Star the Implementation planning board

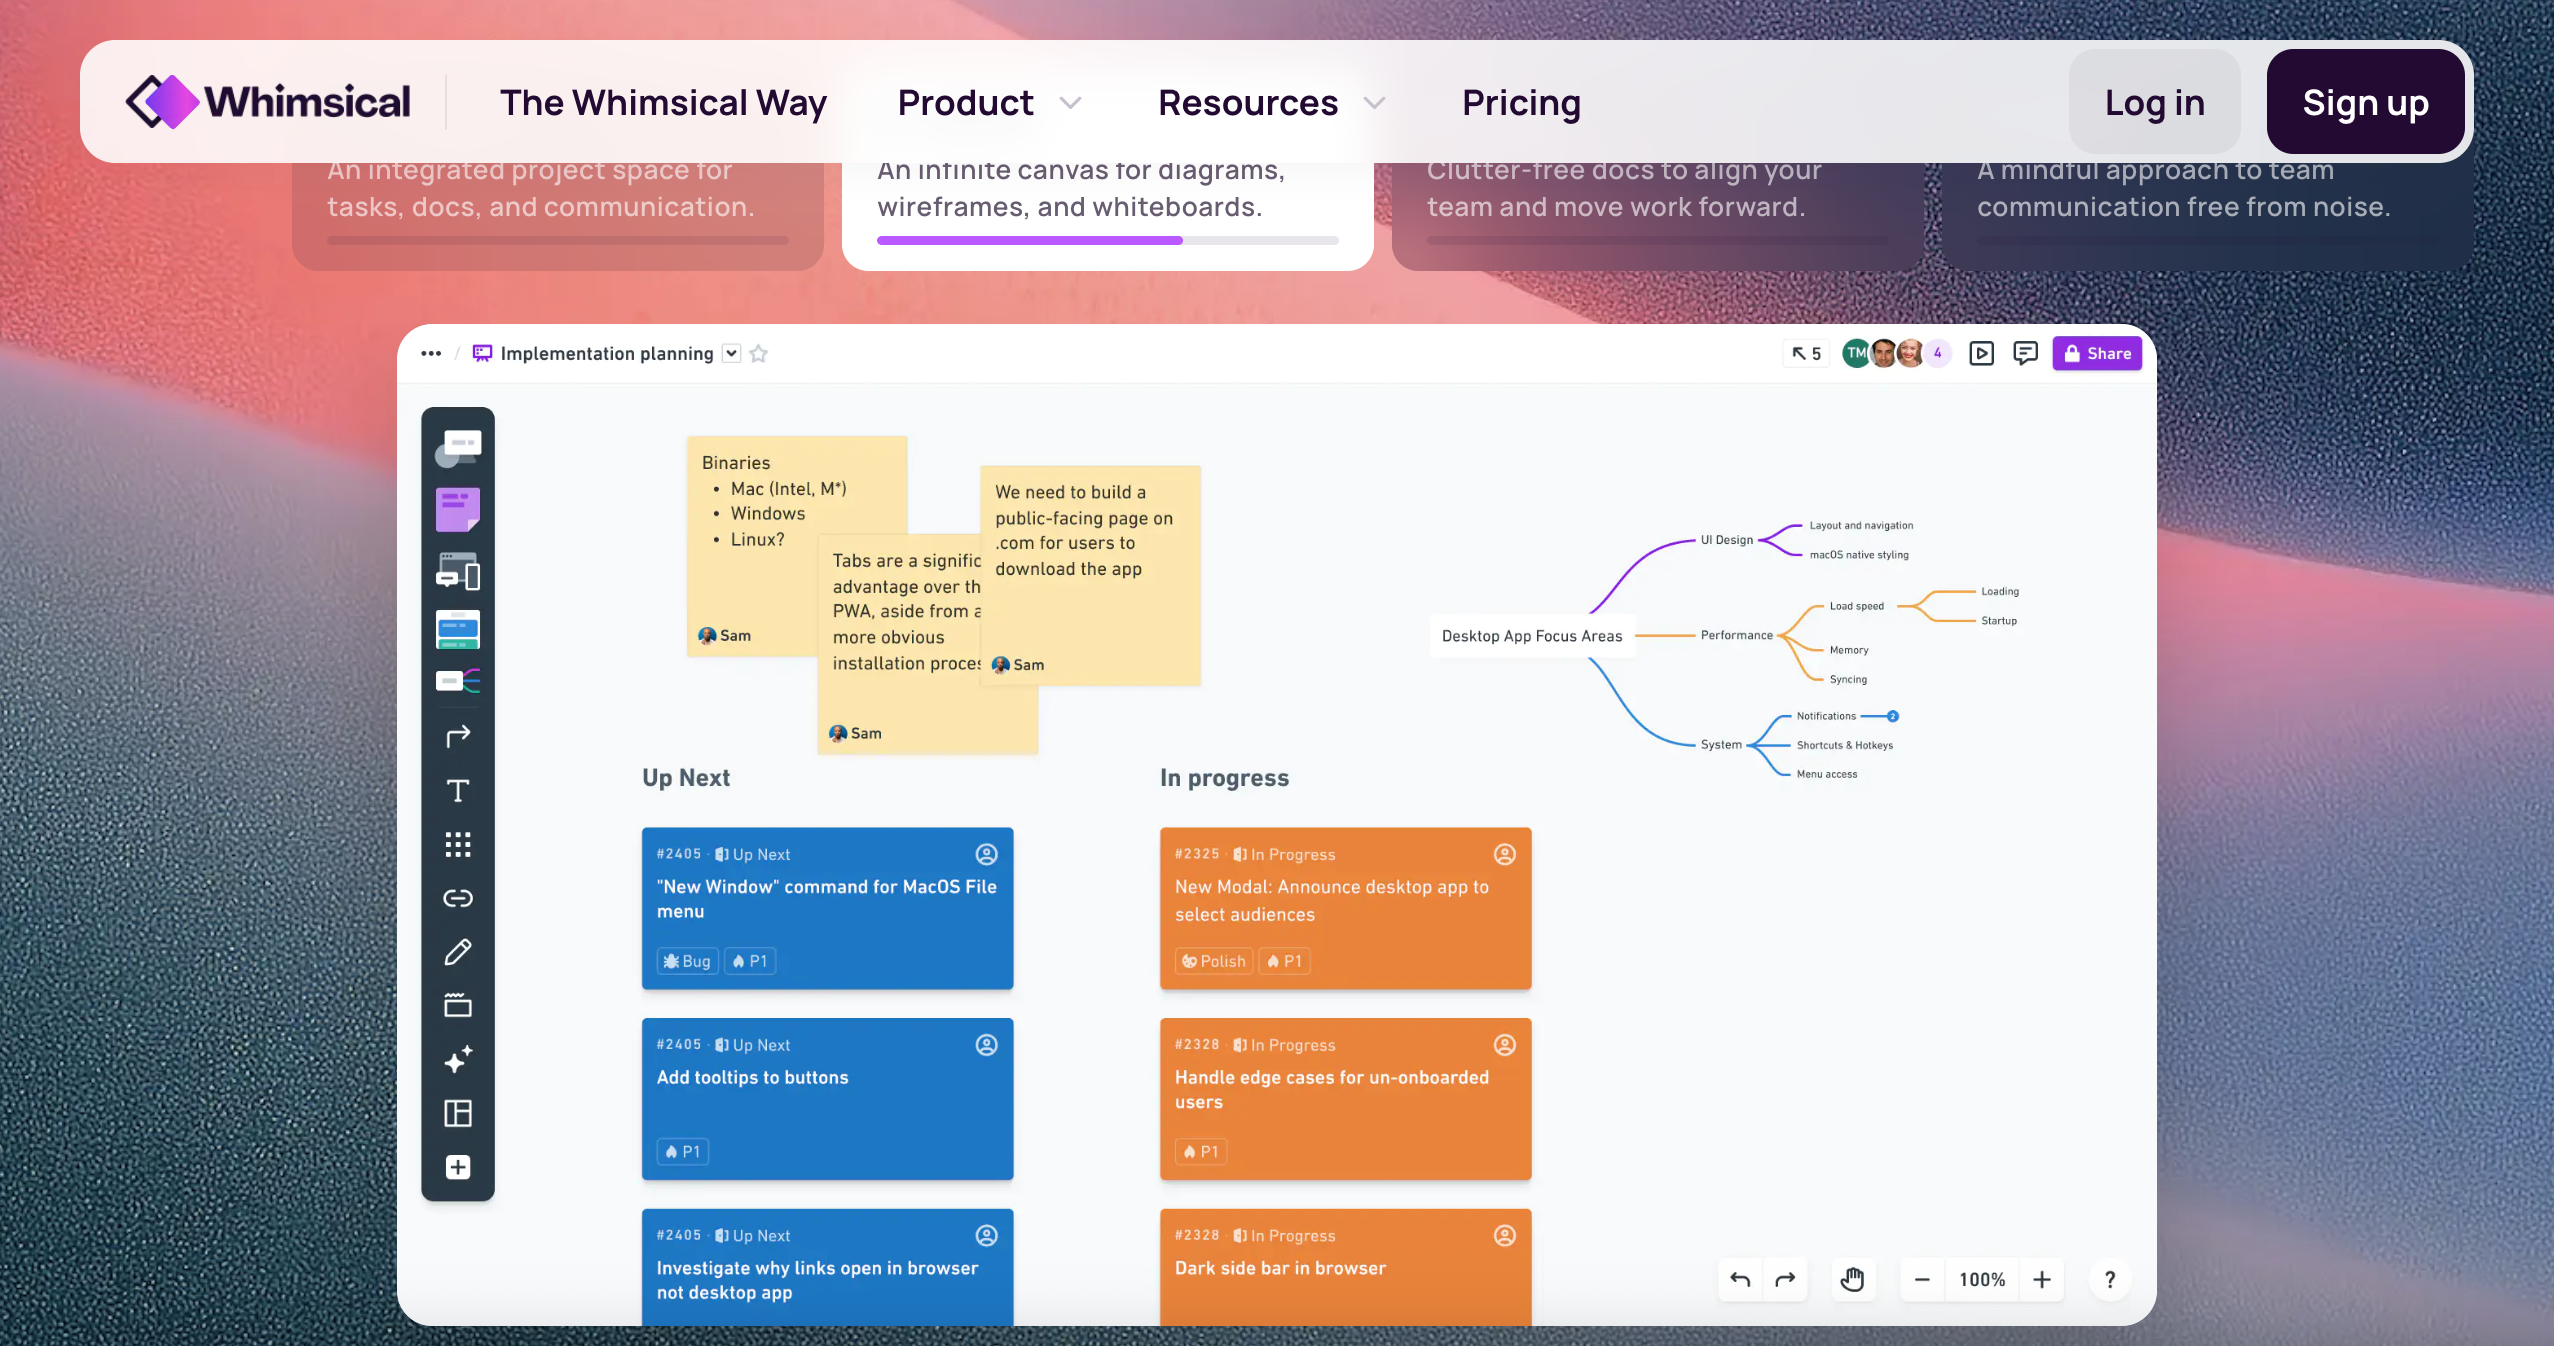pyautogui.click(x=759, y=353)
